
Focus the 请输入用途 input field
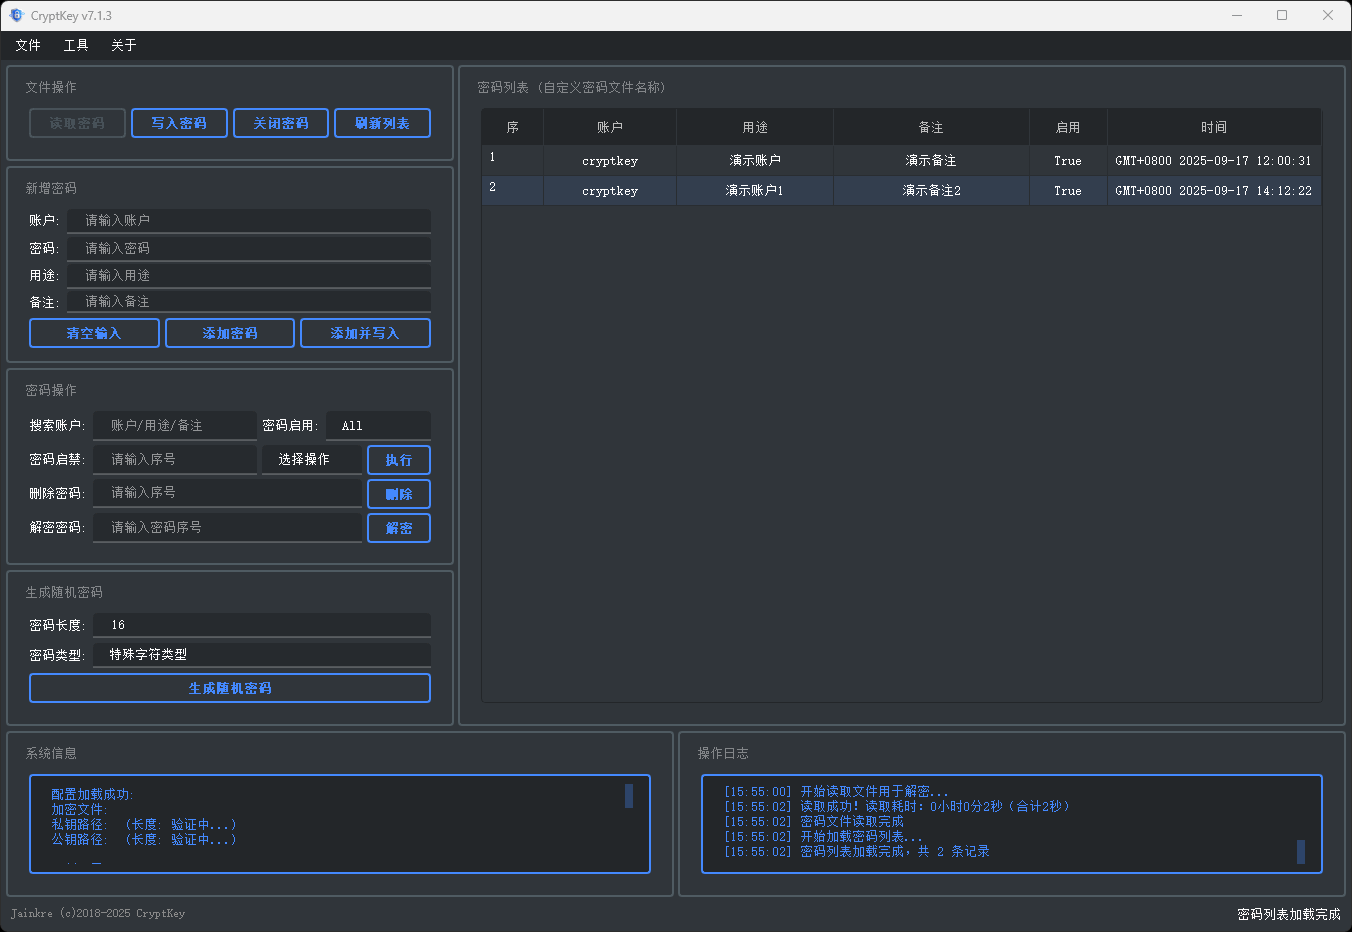click(x=249, y=275)
